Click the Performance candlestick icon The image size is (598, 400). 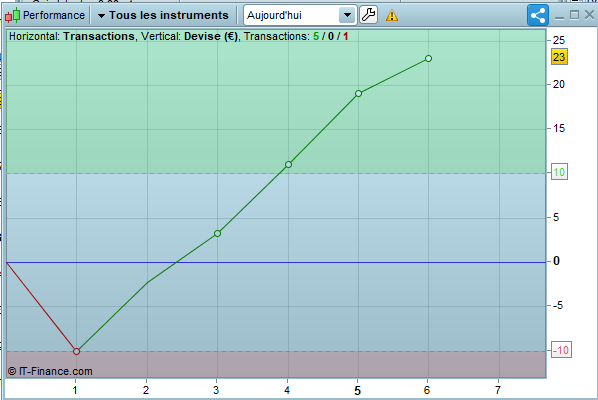click(x=13, y=15)
